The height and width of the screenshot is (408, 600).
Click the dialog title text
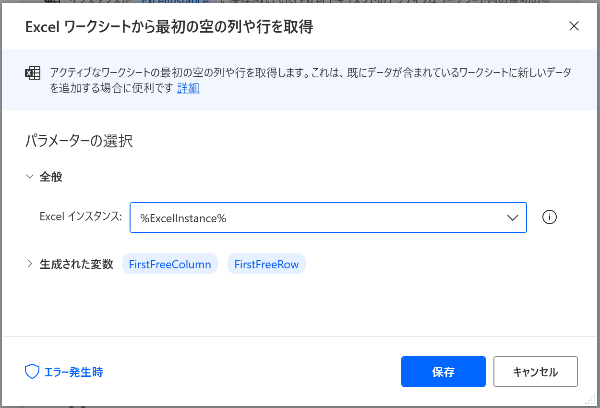[169, 27]
